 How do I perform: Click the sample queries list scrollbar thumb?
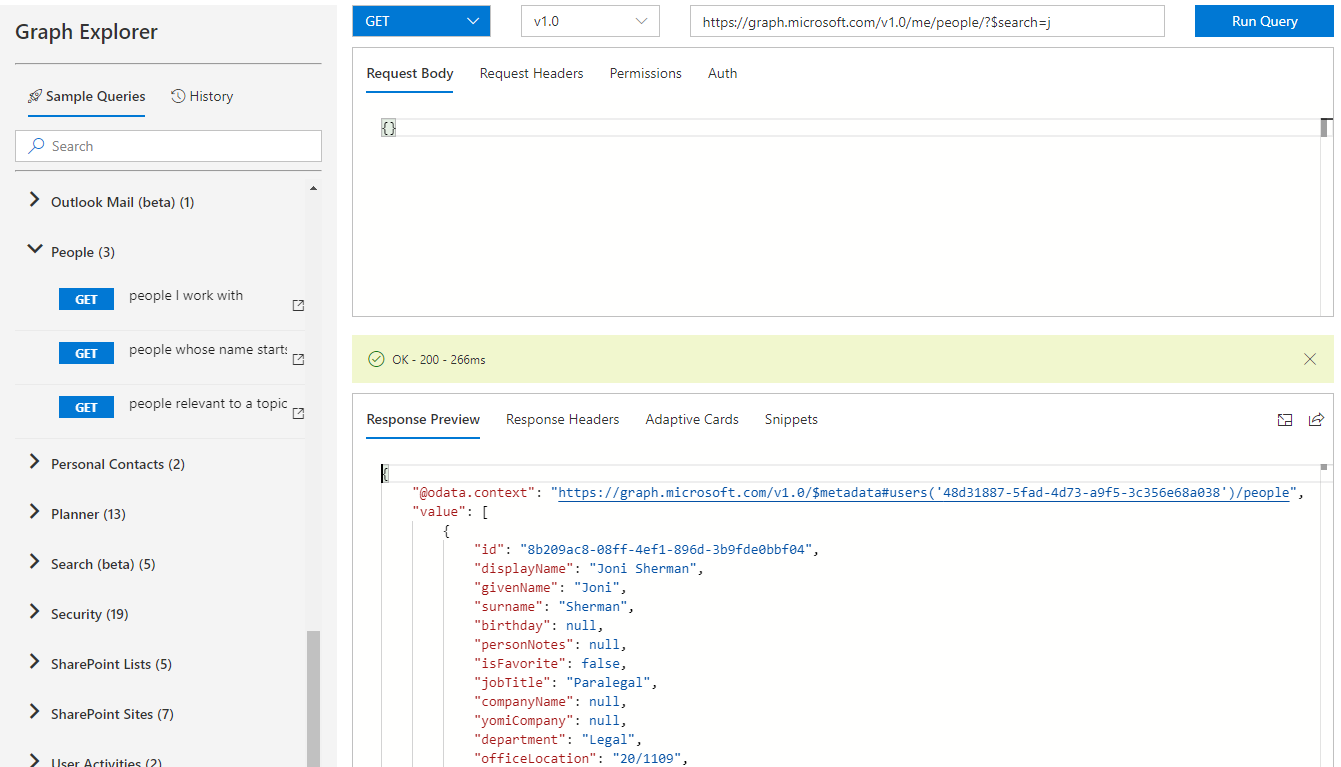click(313, 698)
